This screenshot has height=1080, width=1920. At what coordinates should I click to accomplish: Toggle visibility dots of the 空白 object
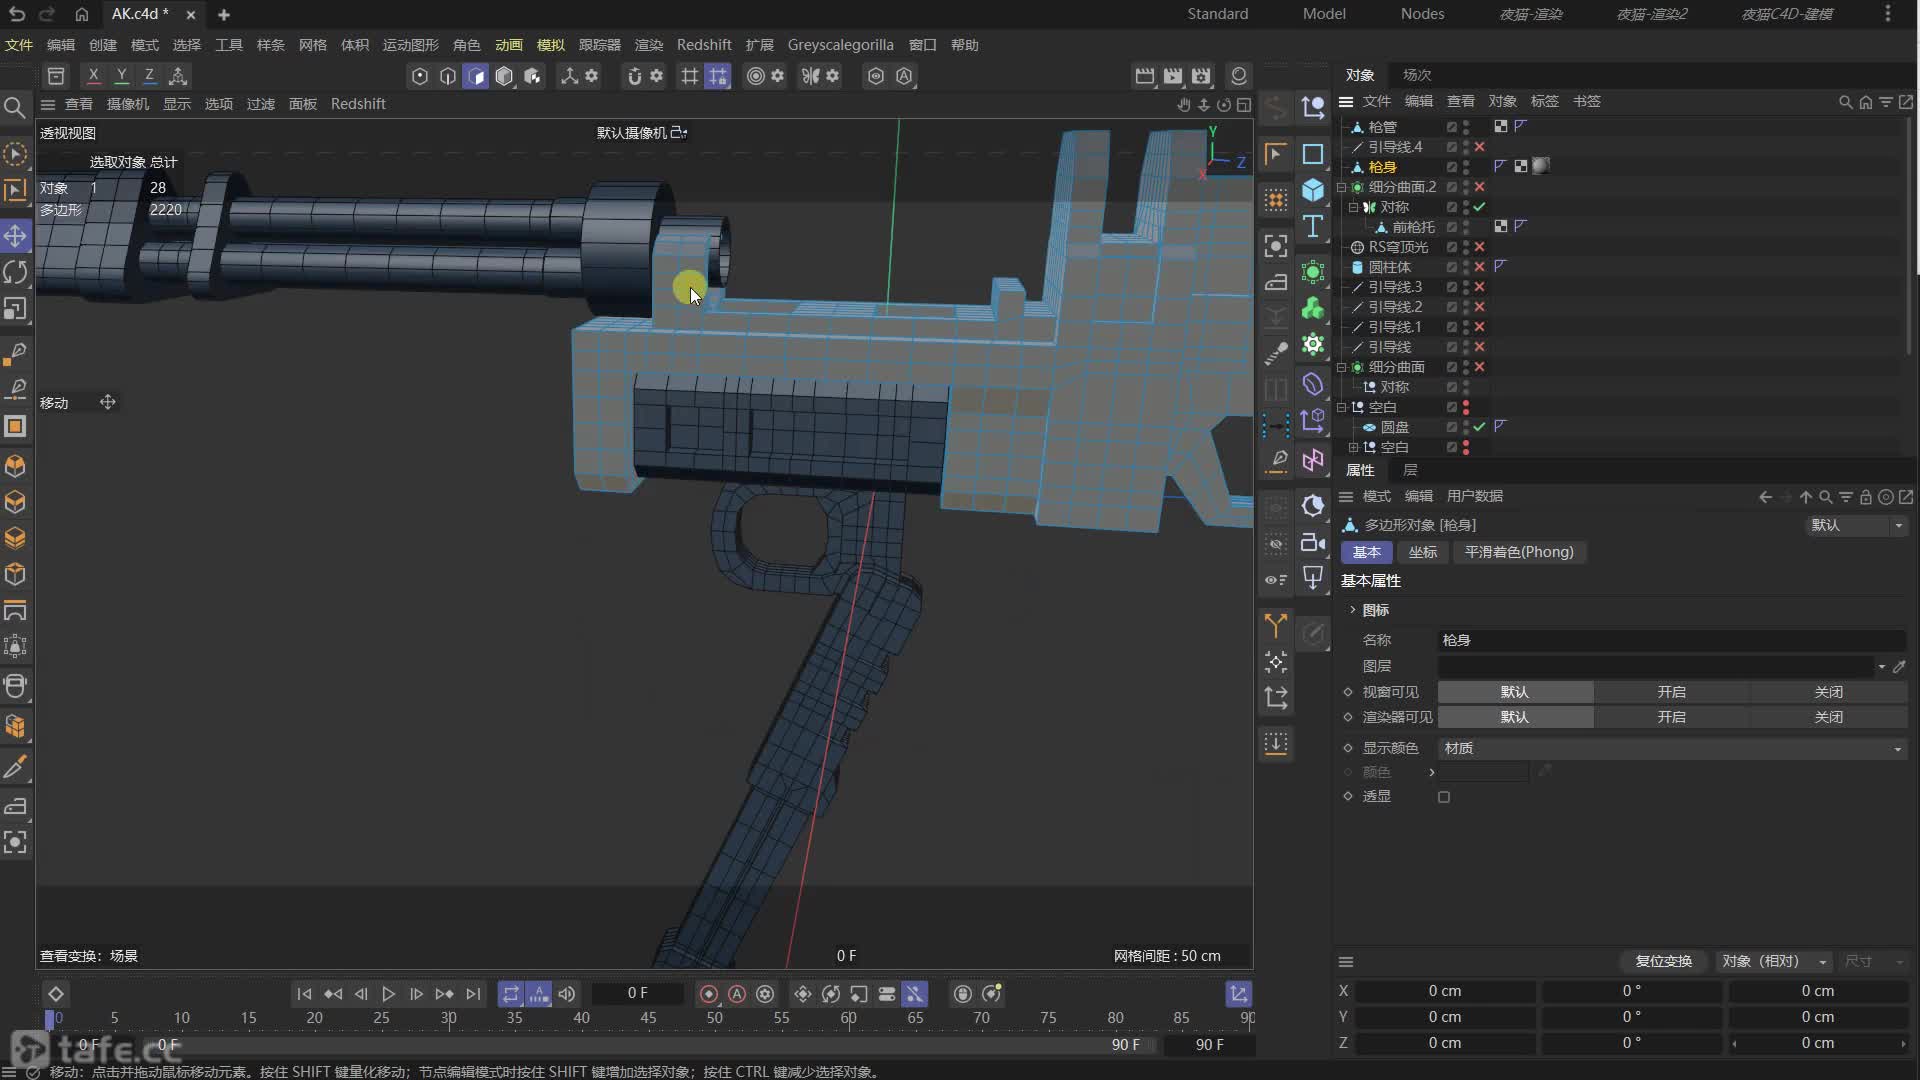(1466, 407)
